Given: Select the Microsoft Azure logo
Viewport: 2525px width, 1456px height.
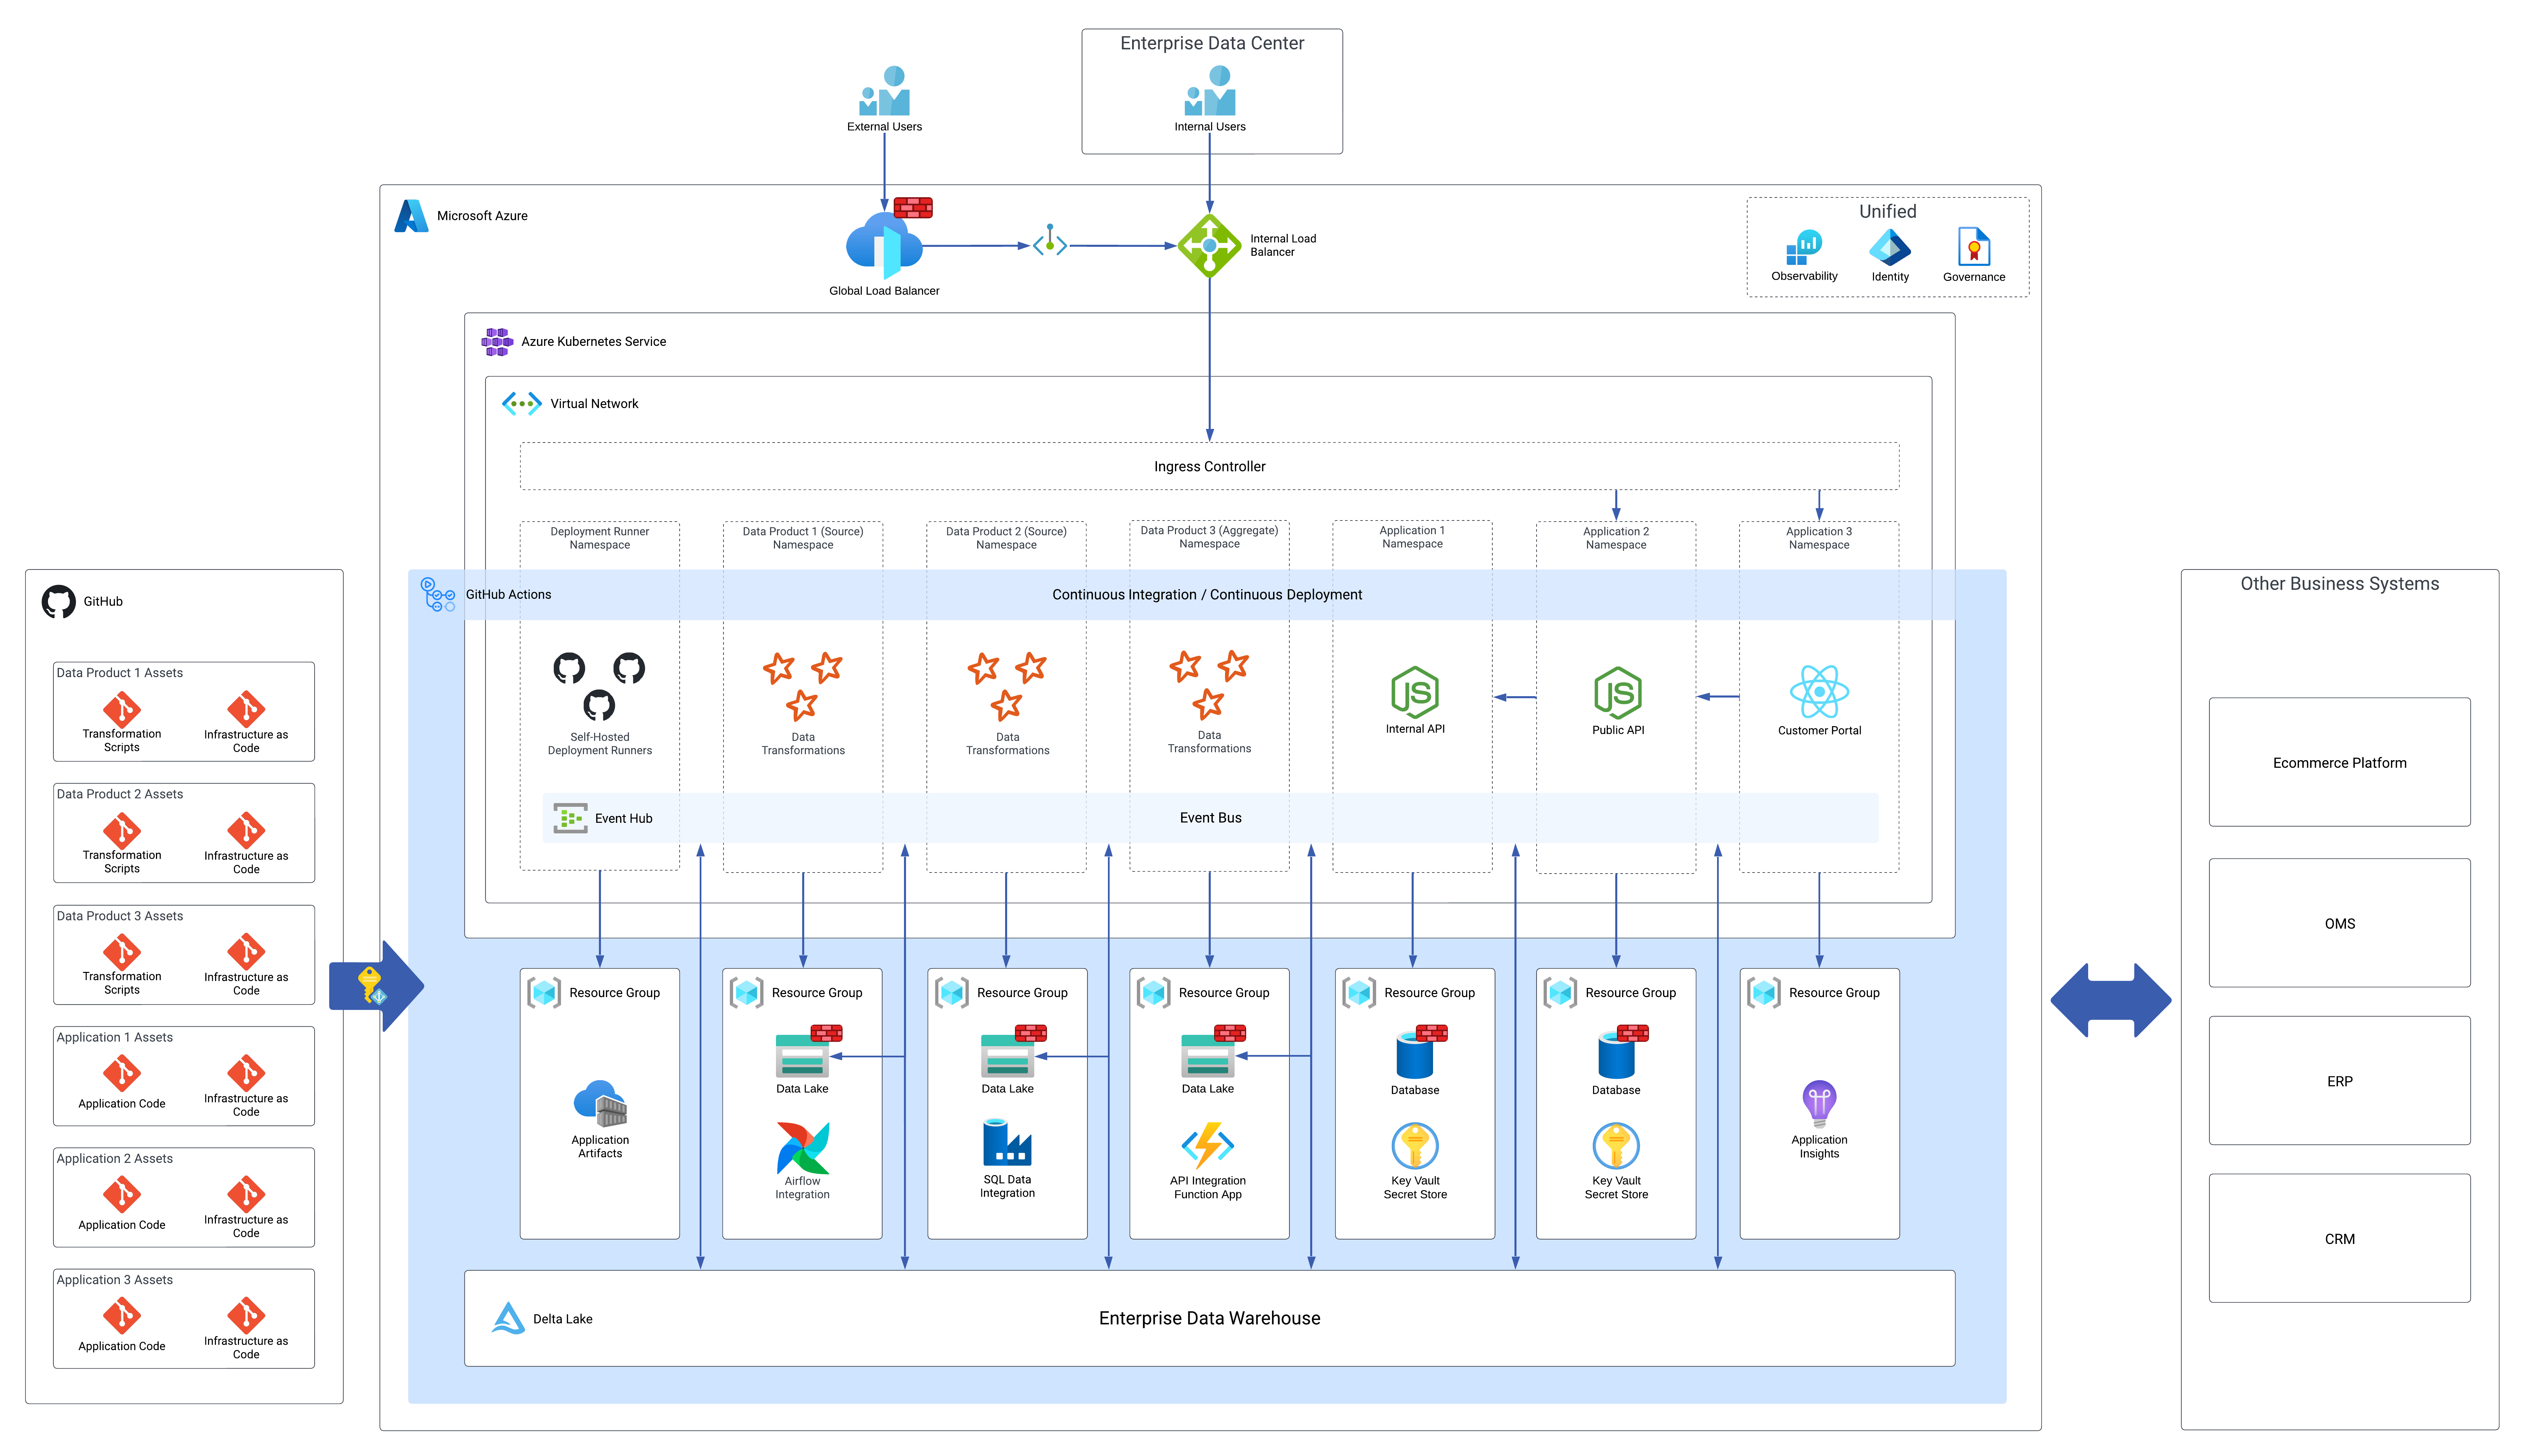Looking at the screenshot, I should [411, 216].
